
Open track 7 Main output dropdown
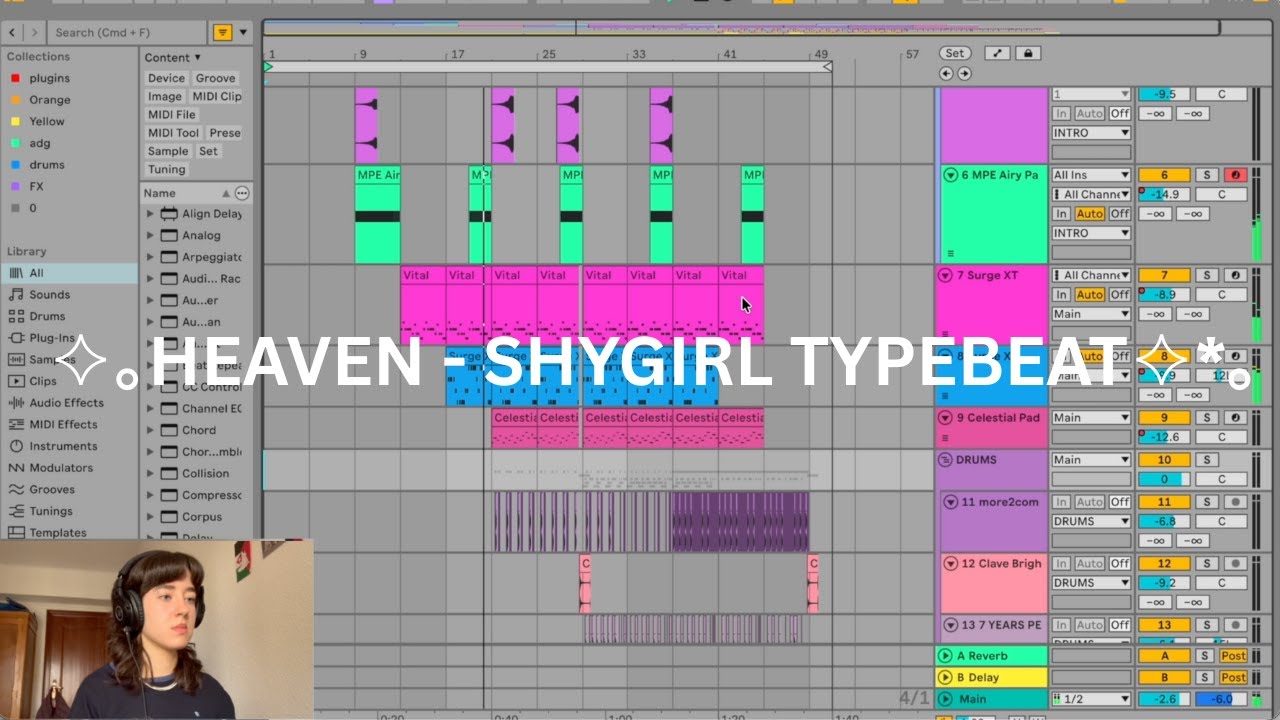[1091, 314]
